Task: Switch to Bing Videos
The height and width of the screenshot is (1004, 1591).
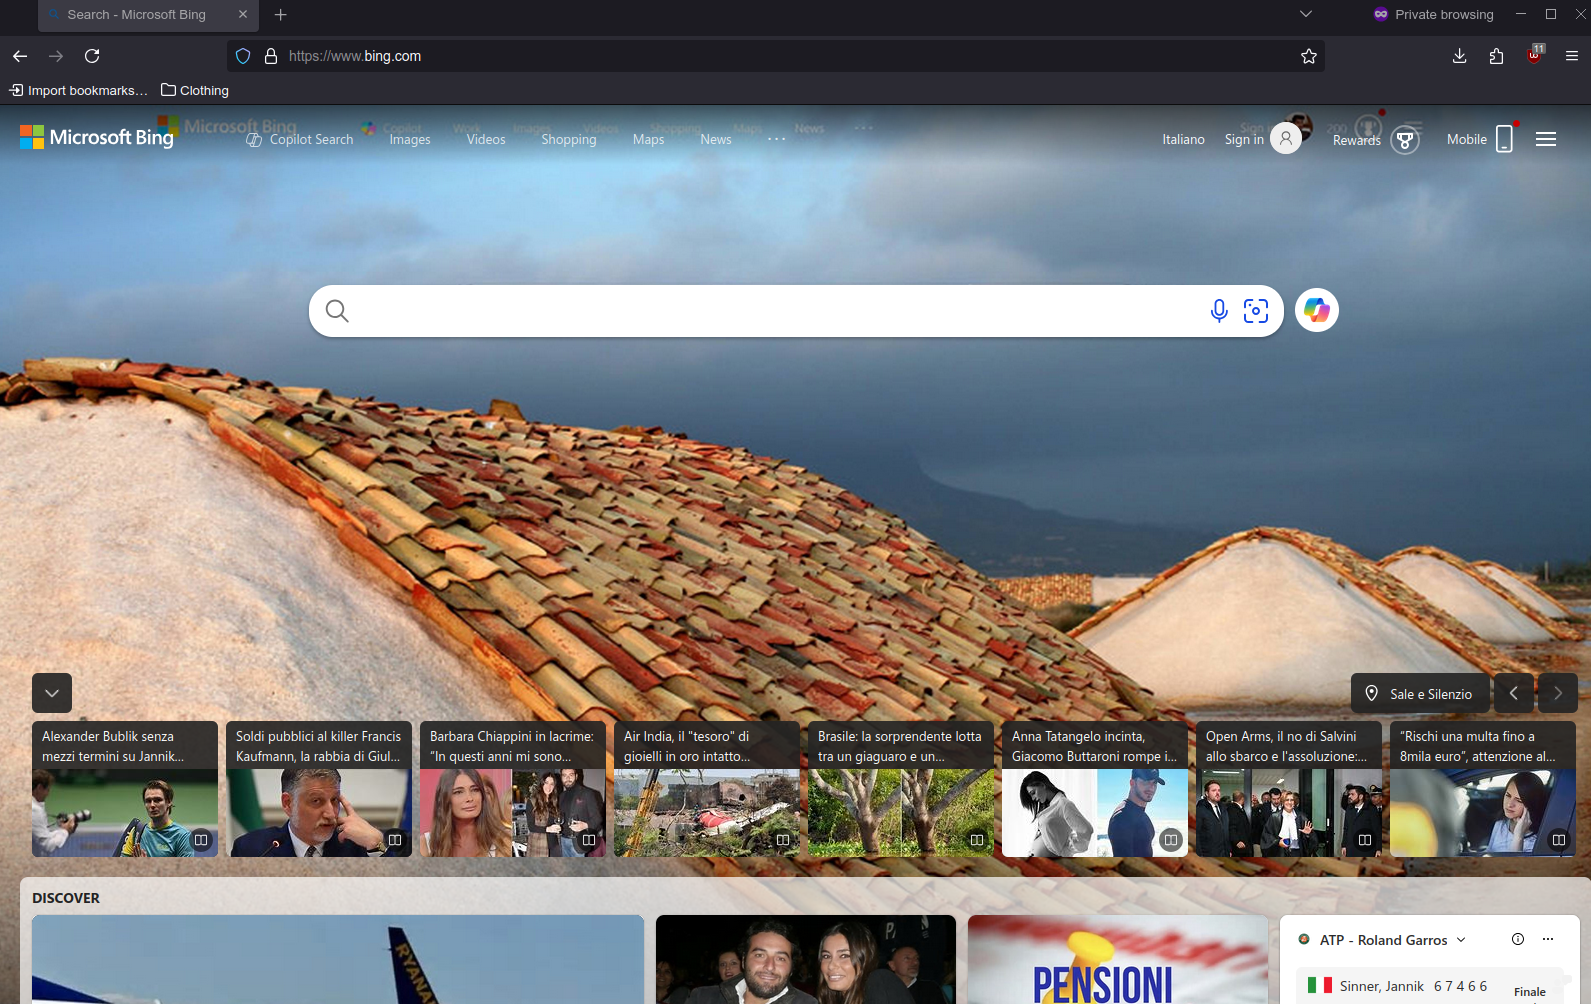Action: click(x=486, y=139)
